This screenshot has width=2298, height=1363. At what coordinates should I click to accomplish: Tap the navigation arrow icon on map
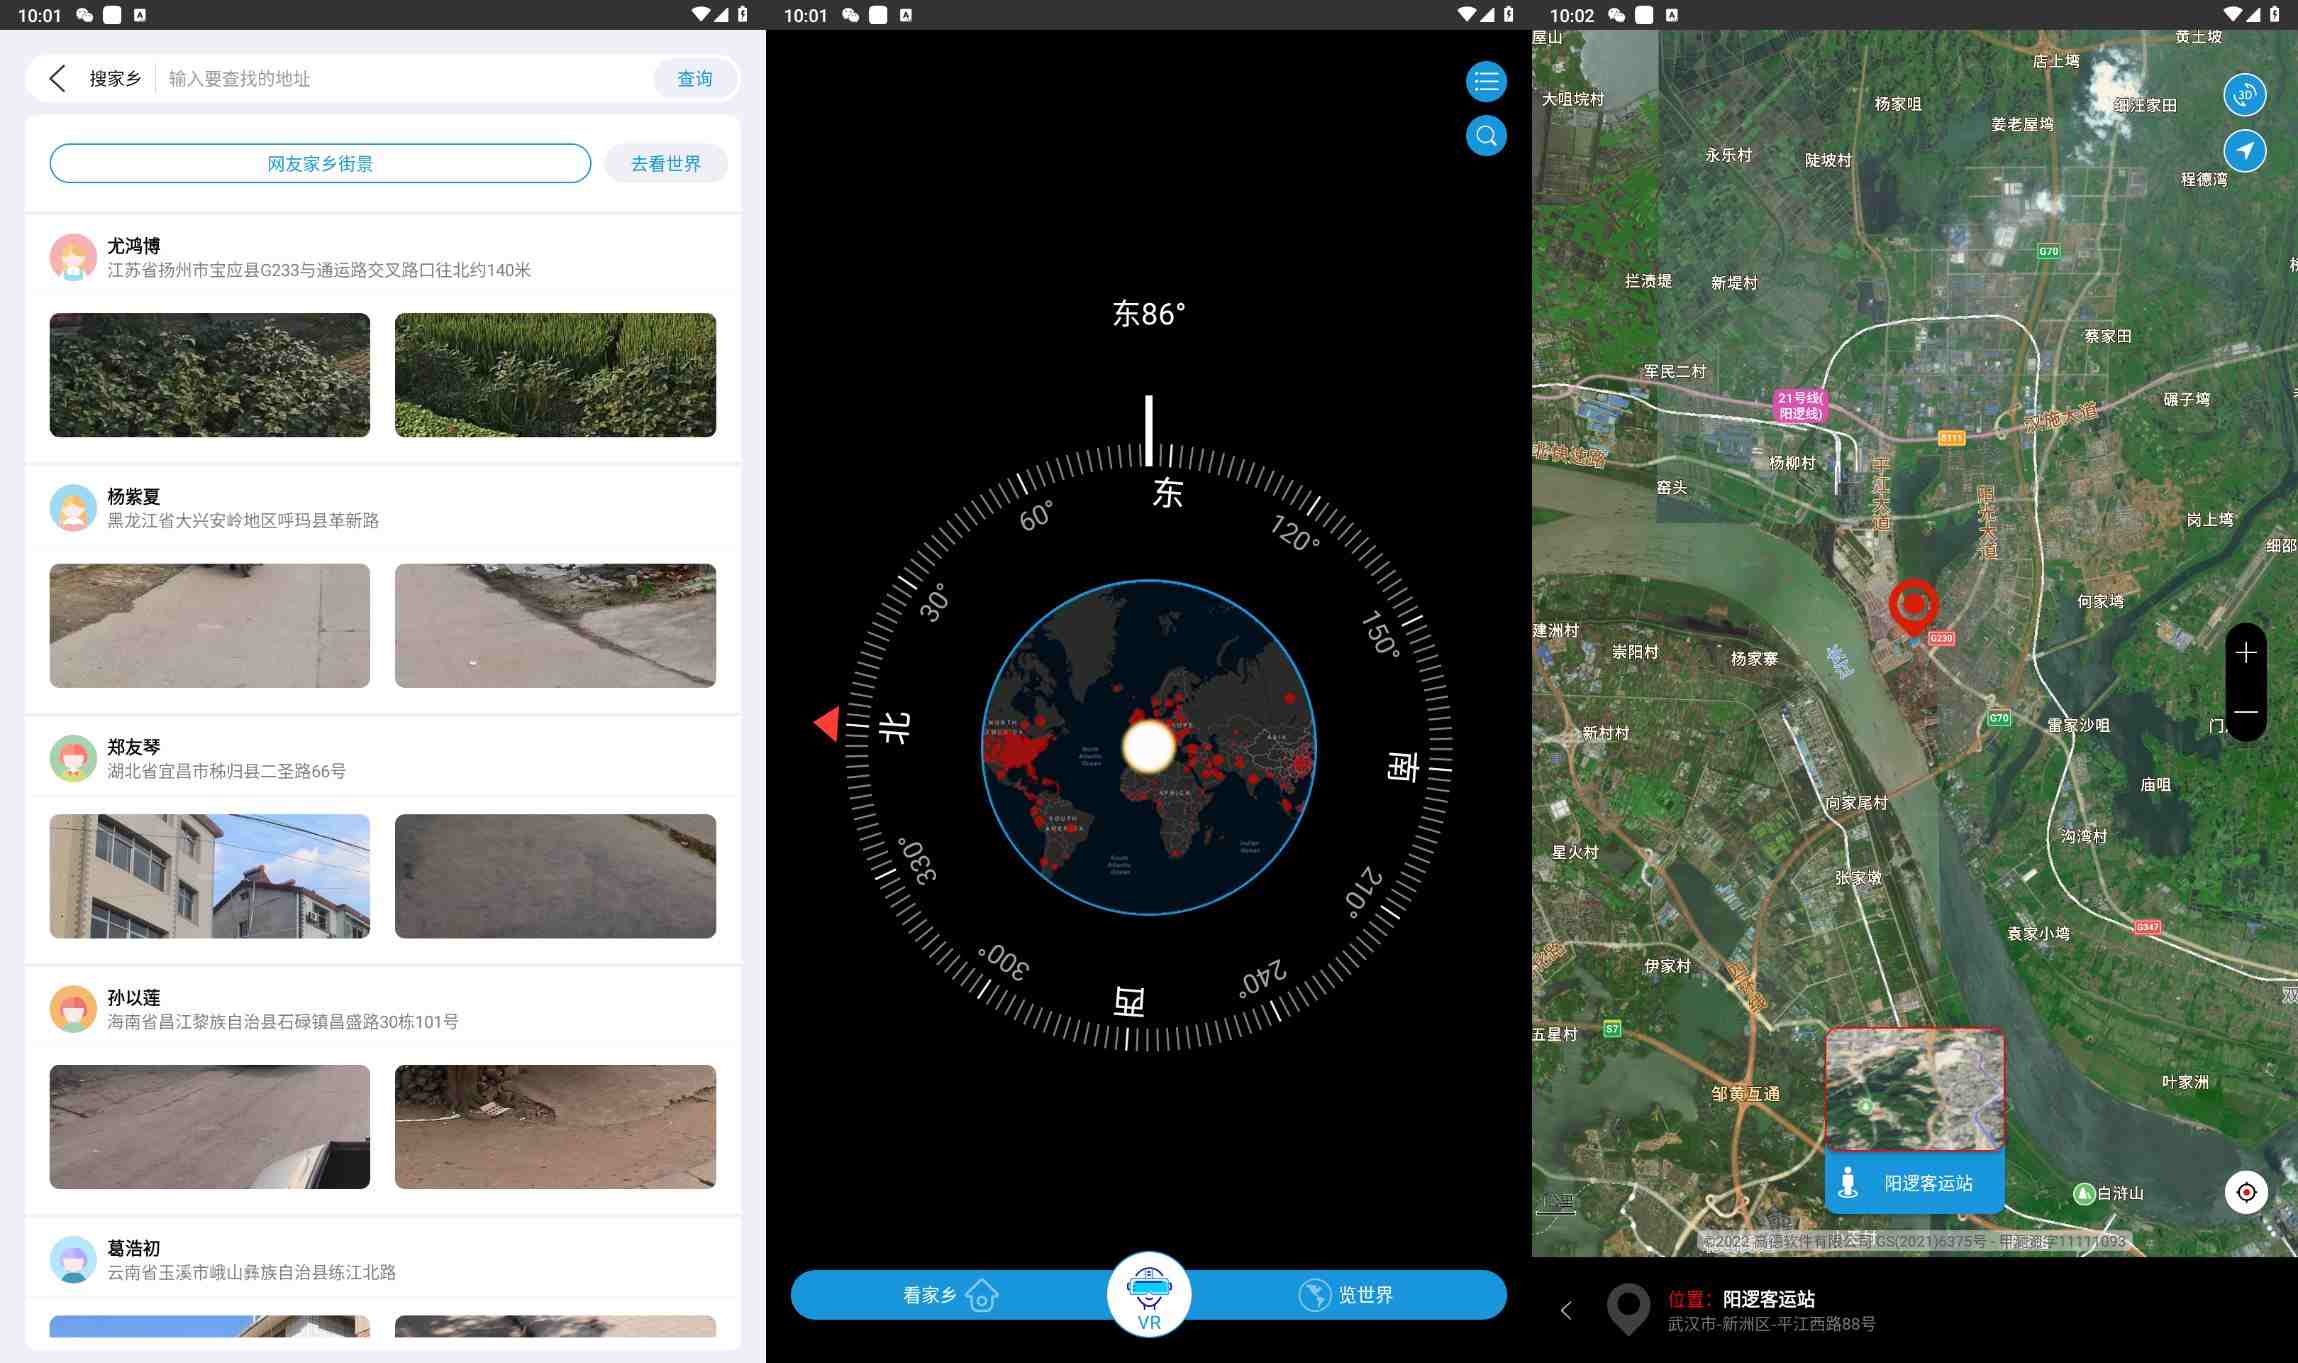(2244, 151)
